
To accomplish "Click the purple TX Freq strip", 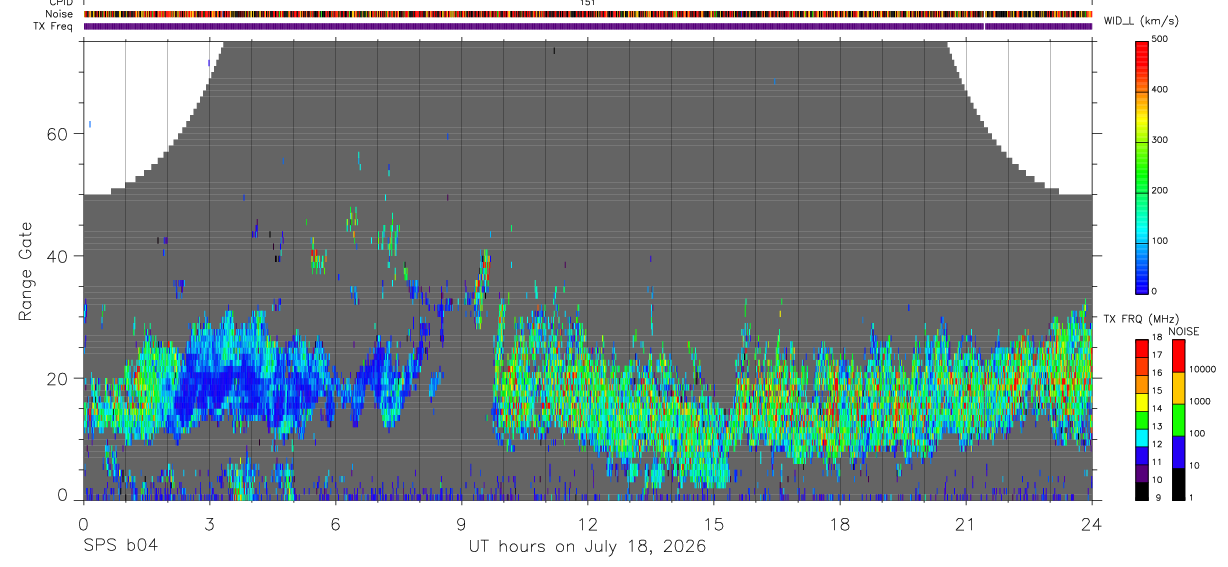I will (588, 26).
